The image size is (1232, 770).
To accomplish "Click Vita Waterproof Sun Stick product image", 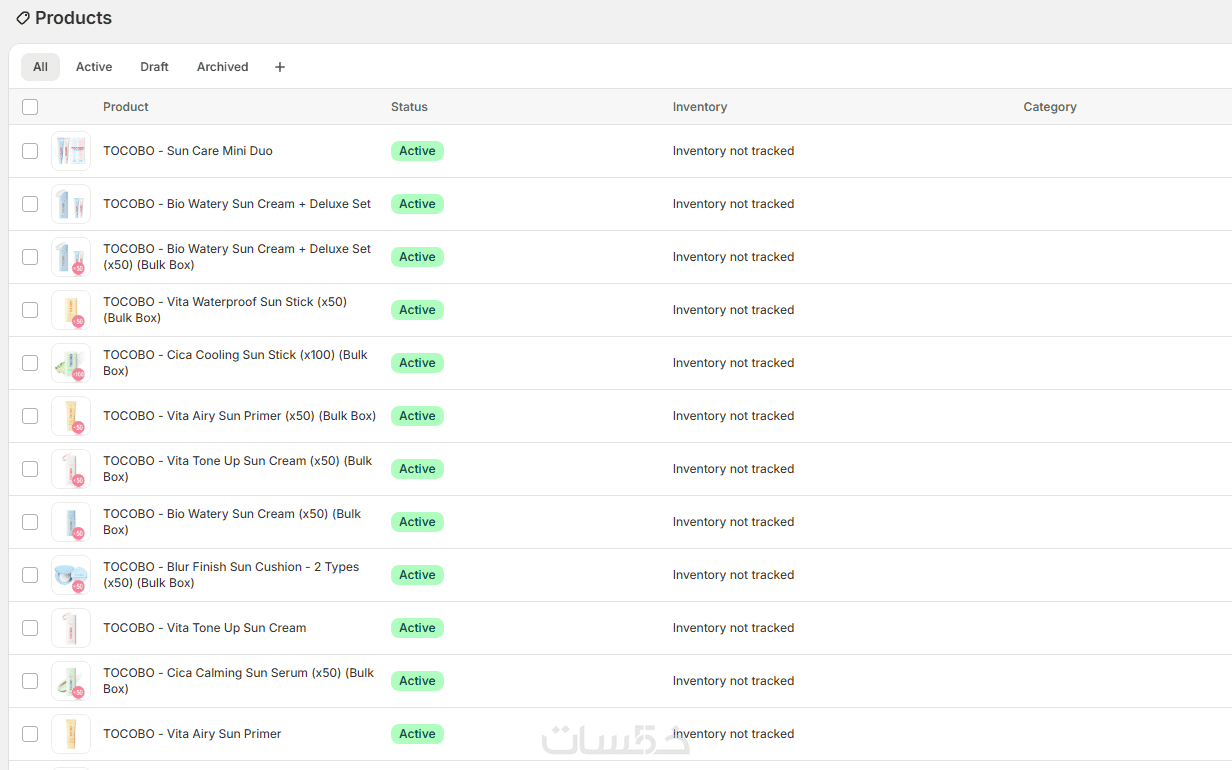I will tap(71, 310).
